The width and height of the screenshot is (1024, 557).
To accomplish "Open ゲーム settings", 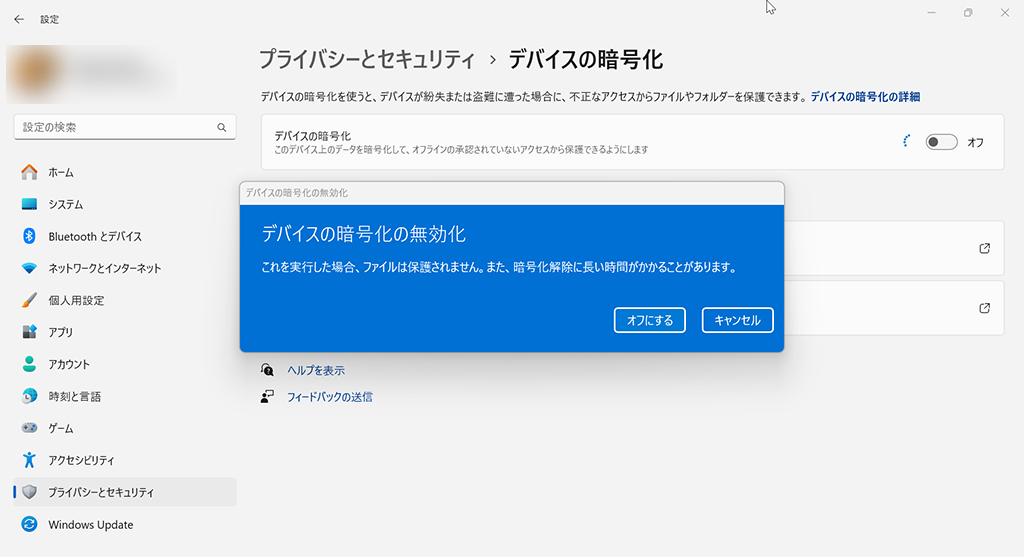I will tap(125, 428).
